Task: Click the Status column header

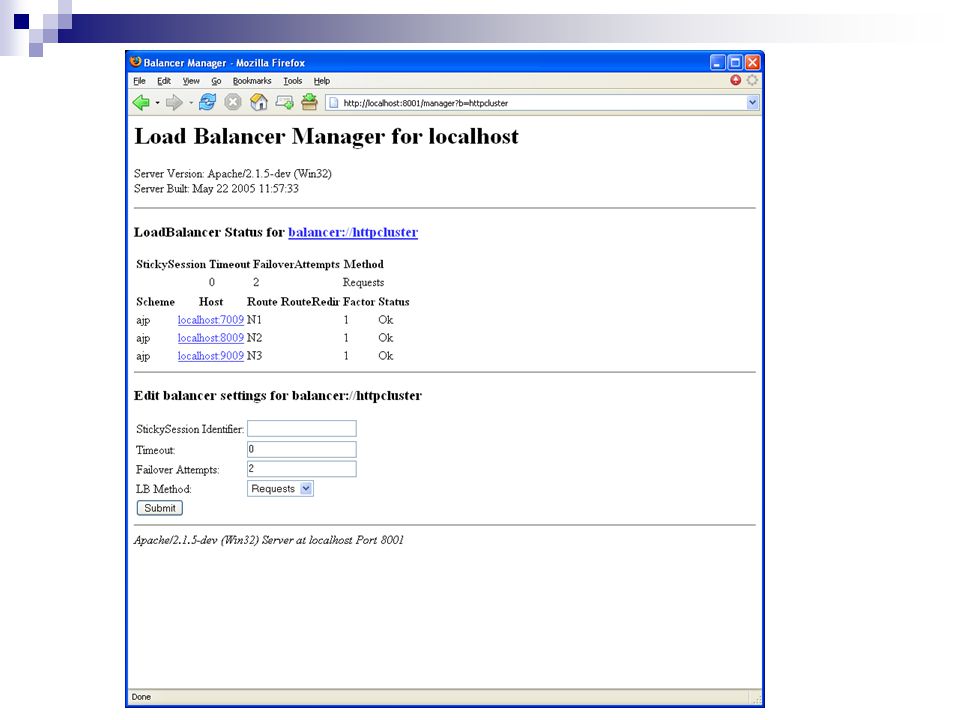Action: (394, 302)
